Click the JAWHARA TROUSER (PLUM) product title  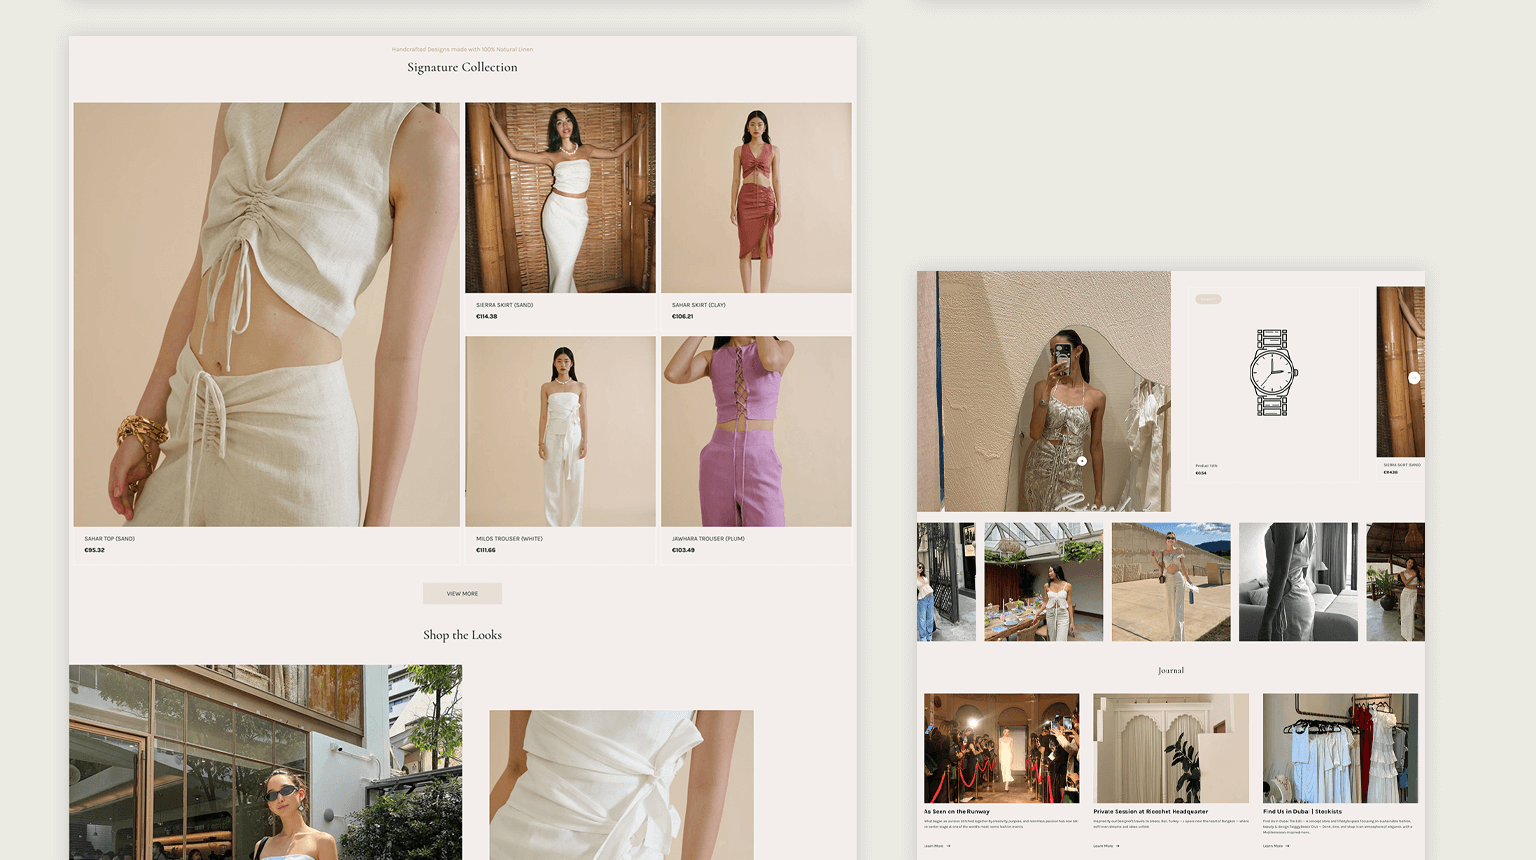708,539
